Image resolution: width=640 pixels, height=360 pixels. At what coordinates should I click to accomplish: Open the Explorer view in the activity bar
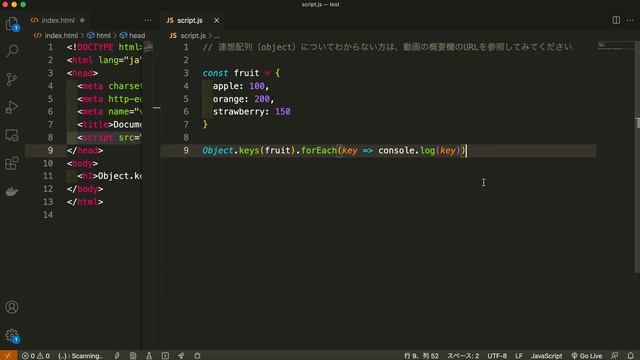coord(12,24)
